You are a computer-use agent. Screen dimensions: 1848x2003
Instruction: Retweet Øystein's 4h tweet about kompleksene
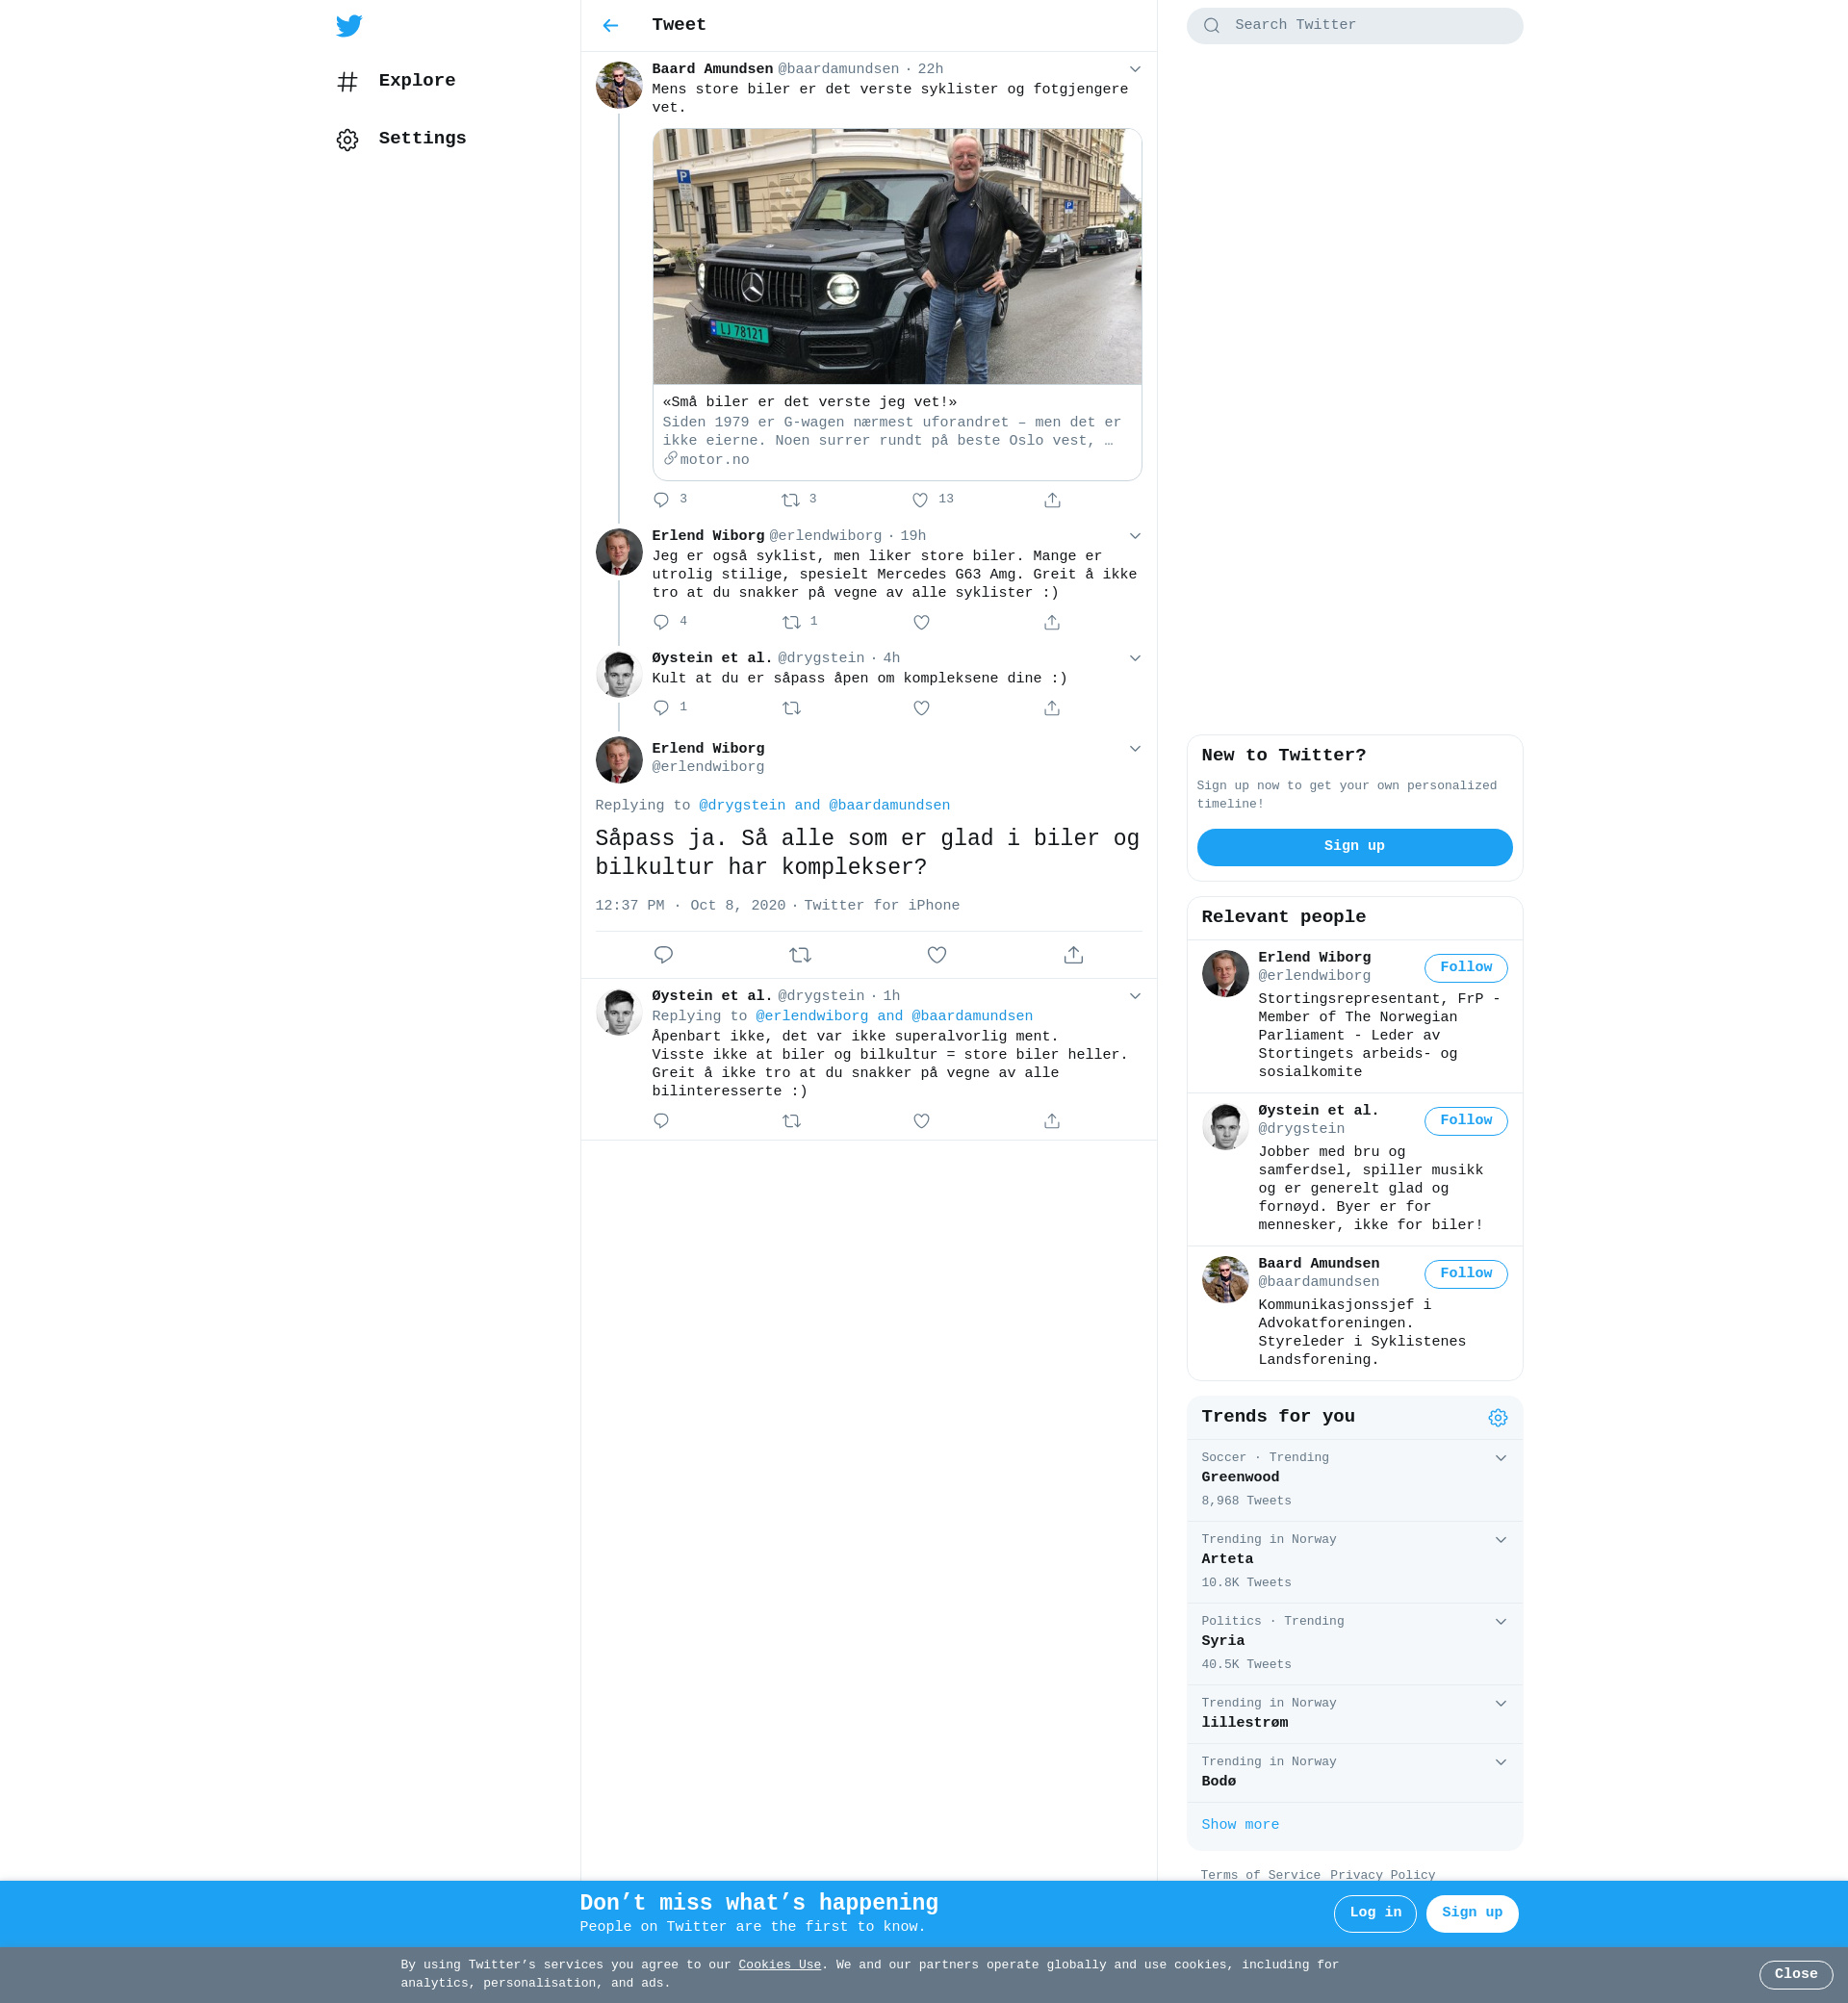point(791,708)
